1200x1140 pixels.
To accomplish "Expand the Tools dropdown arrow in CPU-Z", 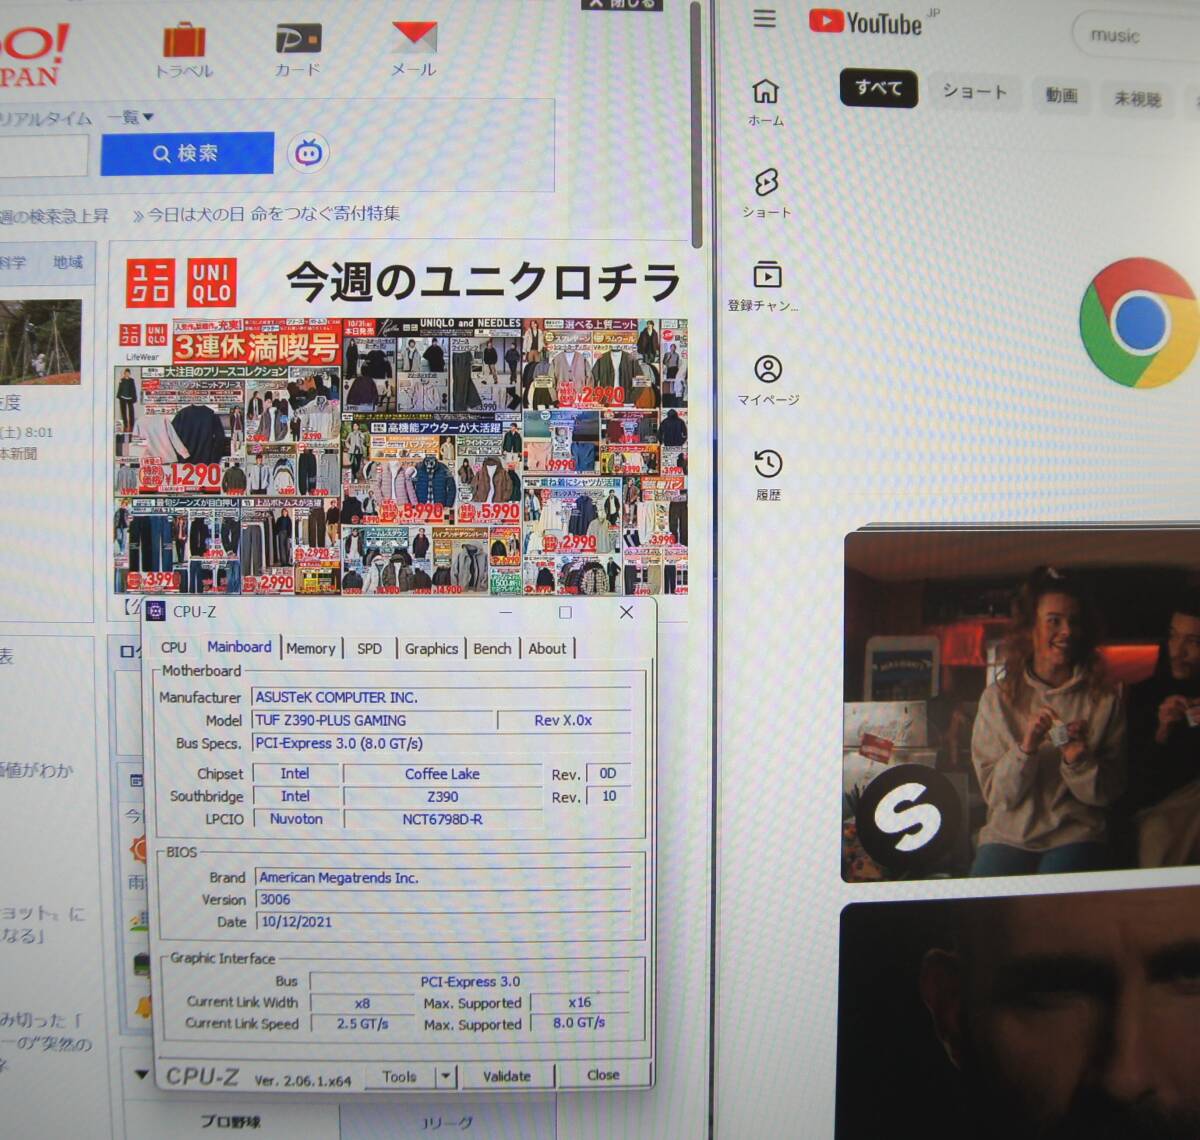I will pos(446,1077).
